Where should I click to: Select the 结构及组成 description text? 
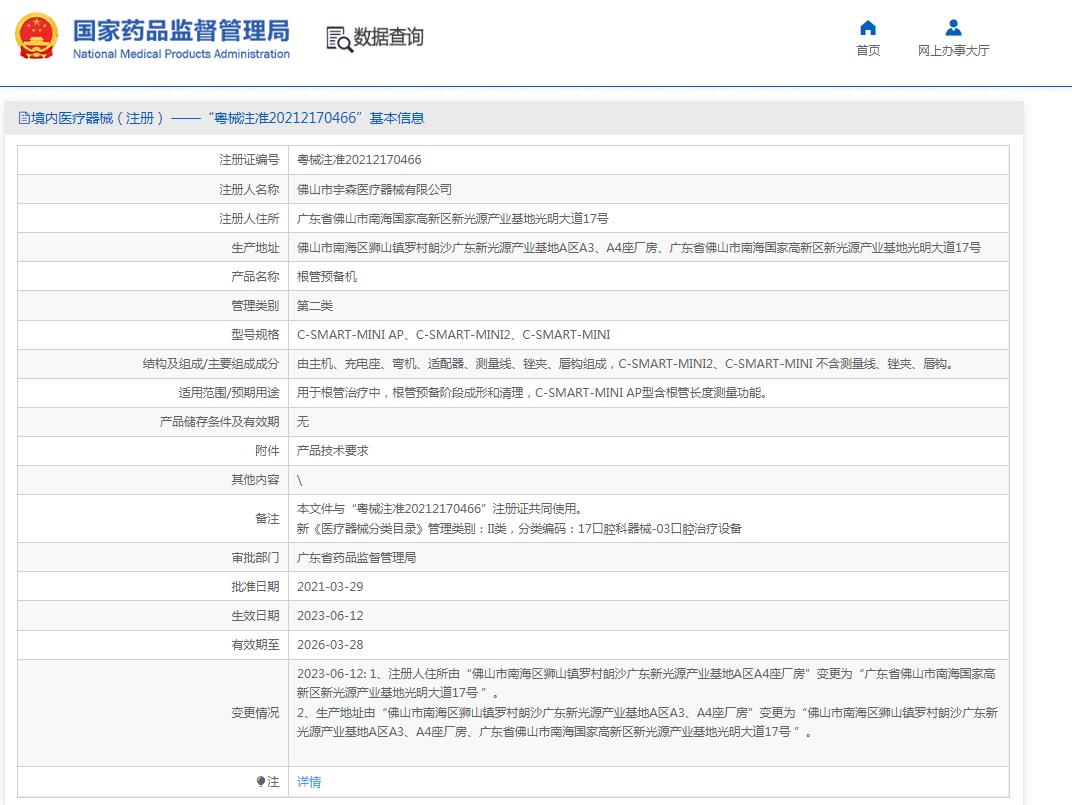(x=625, y=364)
